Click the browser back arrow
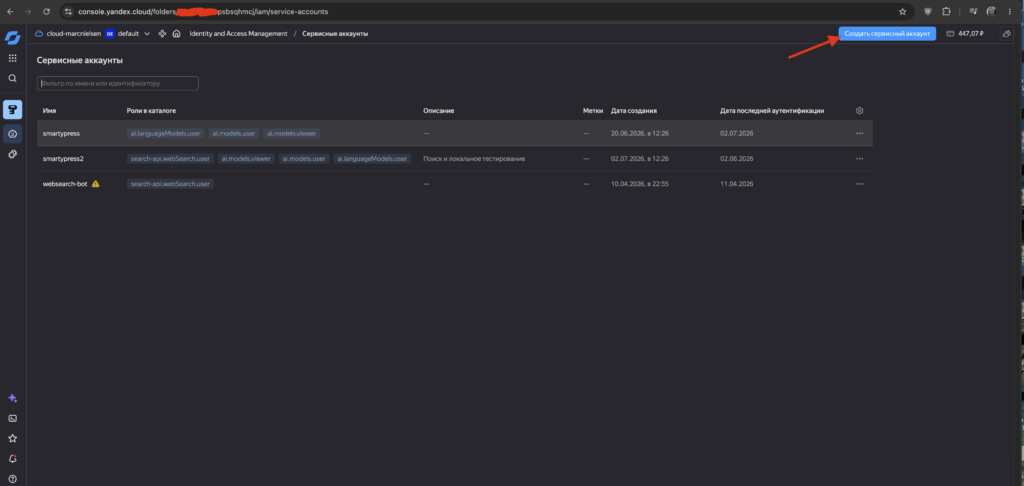1024x486 pixels. point(10,12)
